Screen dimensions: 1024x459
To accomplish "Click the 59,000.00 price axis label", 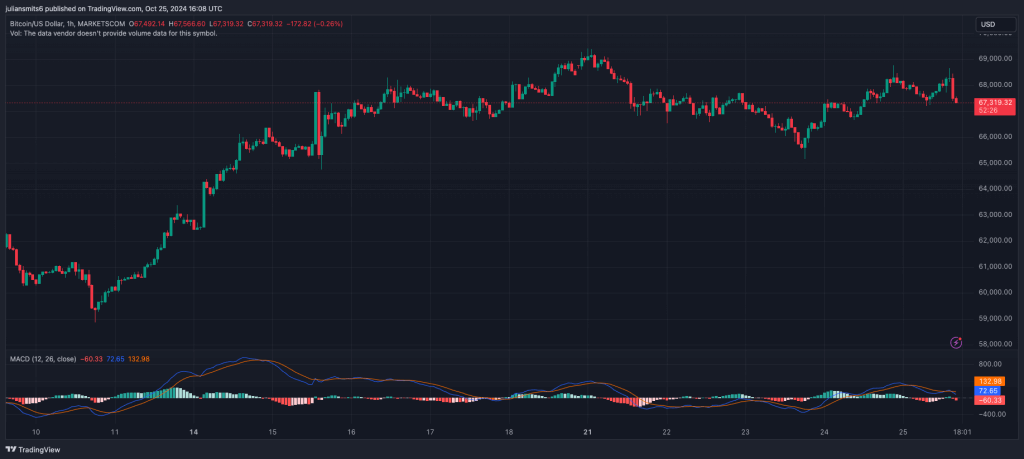I will [x=995, y=318].
